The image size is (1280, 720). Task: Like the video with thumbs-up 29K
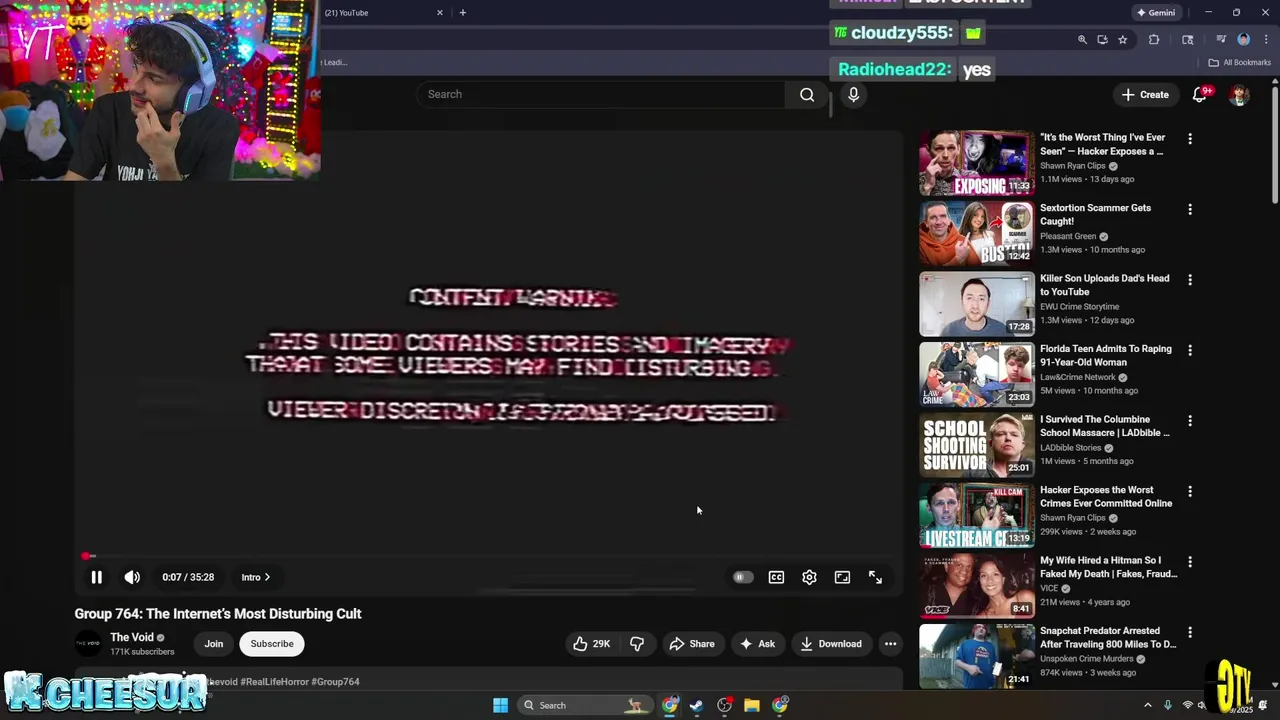pyautogui.click(x=591, y=644)
